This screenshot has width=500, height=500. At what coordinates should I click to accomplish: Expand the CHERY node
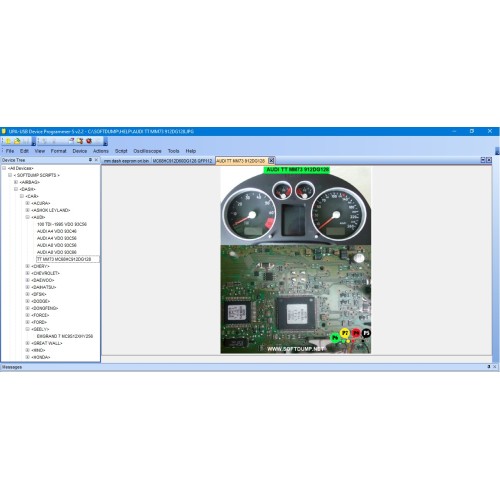click(x=28, y=266)
